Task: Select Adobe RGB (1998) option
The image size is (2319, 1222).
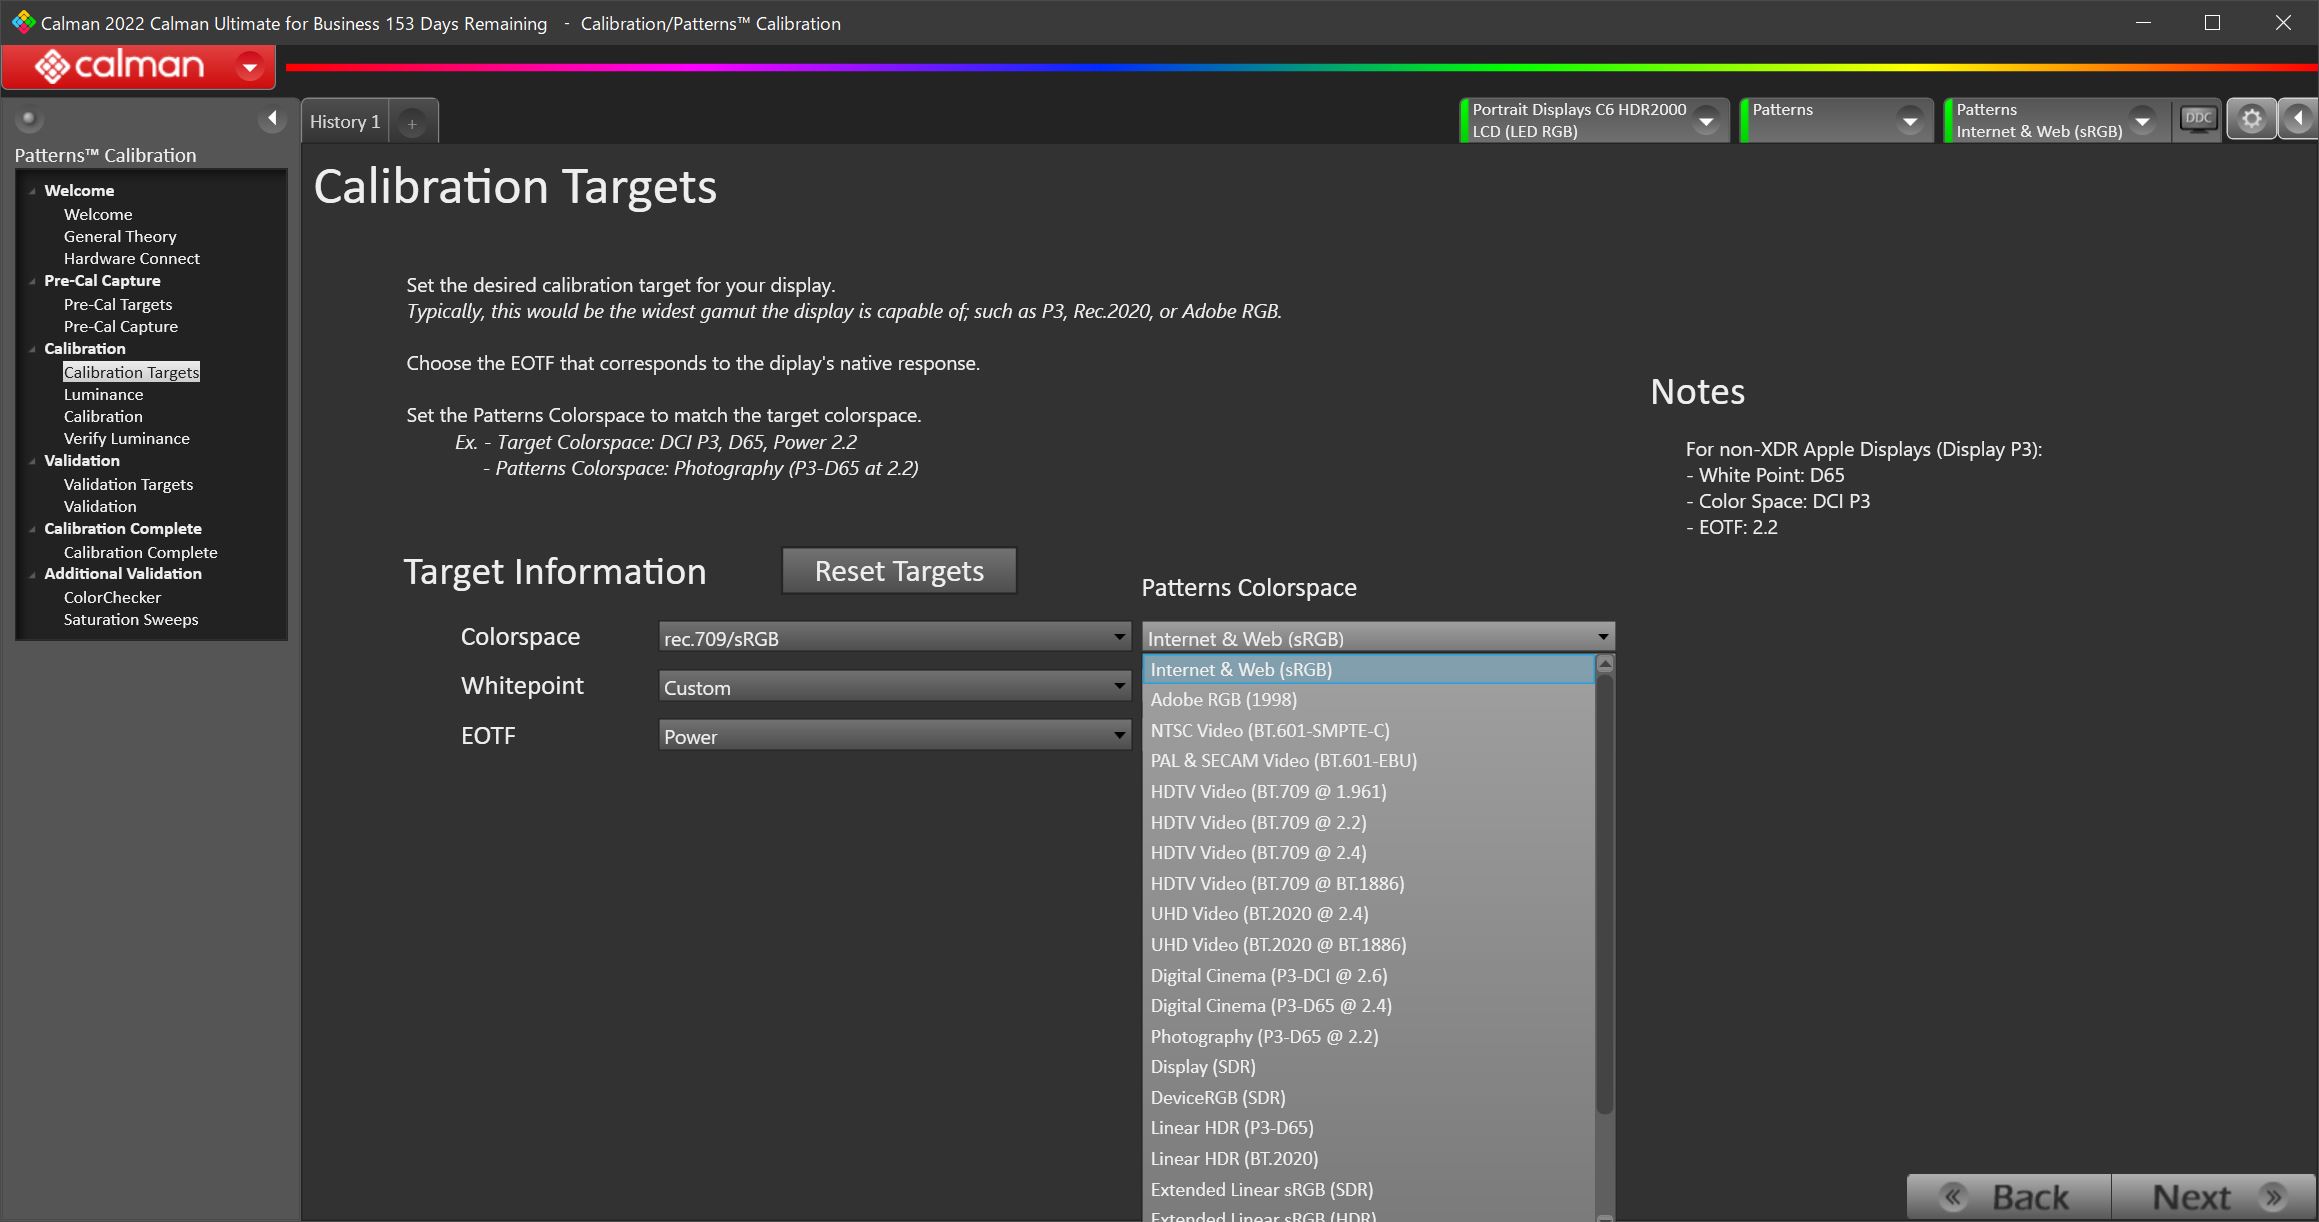Action: [x=1368, y=700]
